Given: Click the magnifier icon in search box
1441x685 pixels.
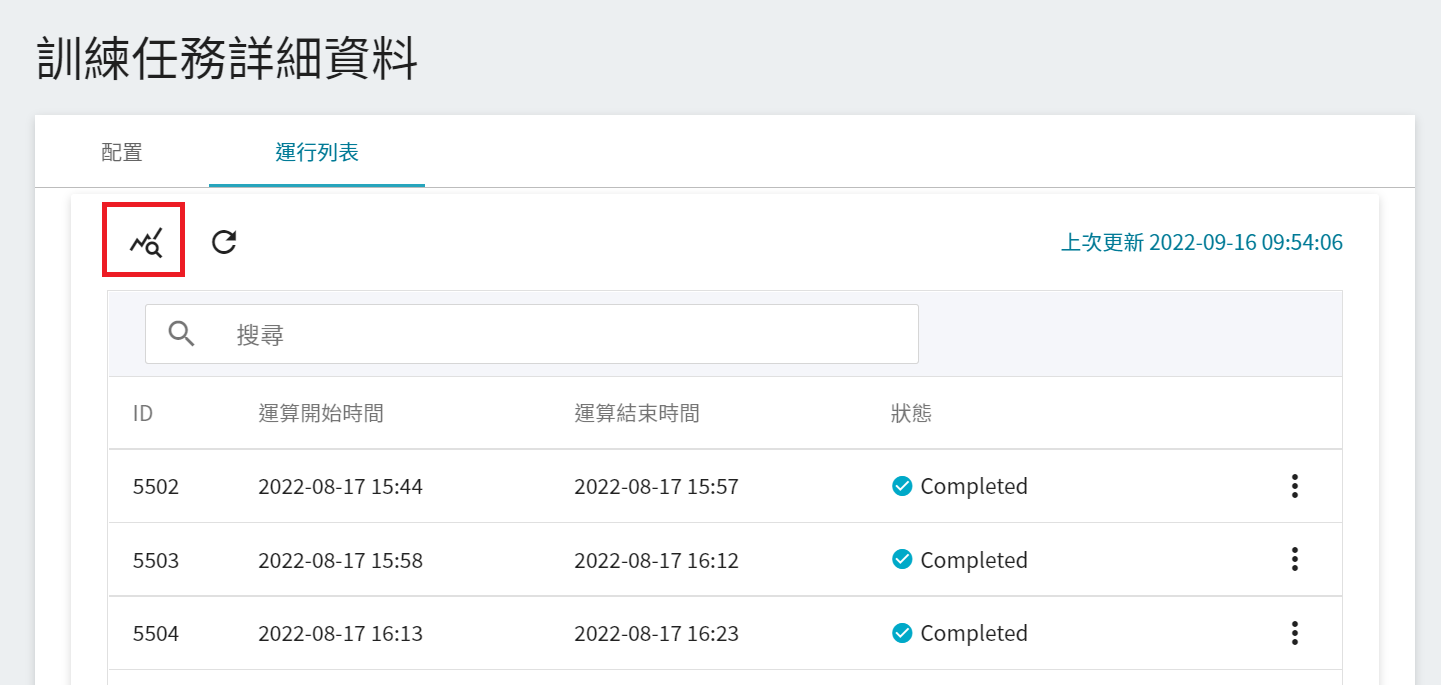Looking at the screenshot, I should pos(181,334).
